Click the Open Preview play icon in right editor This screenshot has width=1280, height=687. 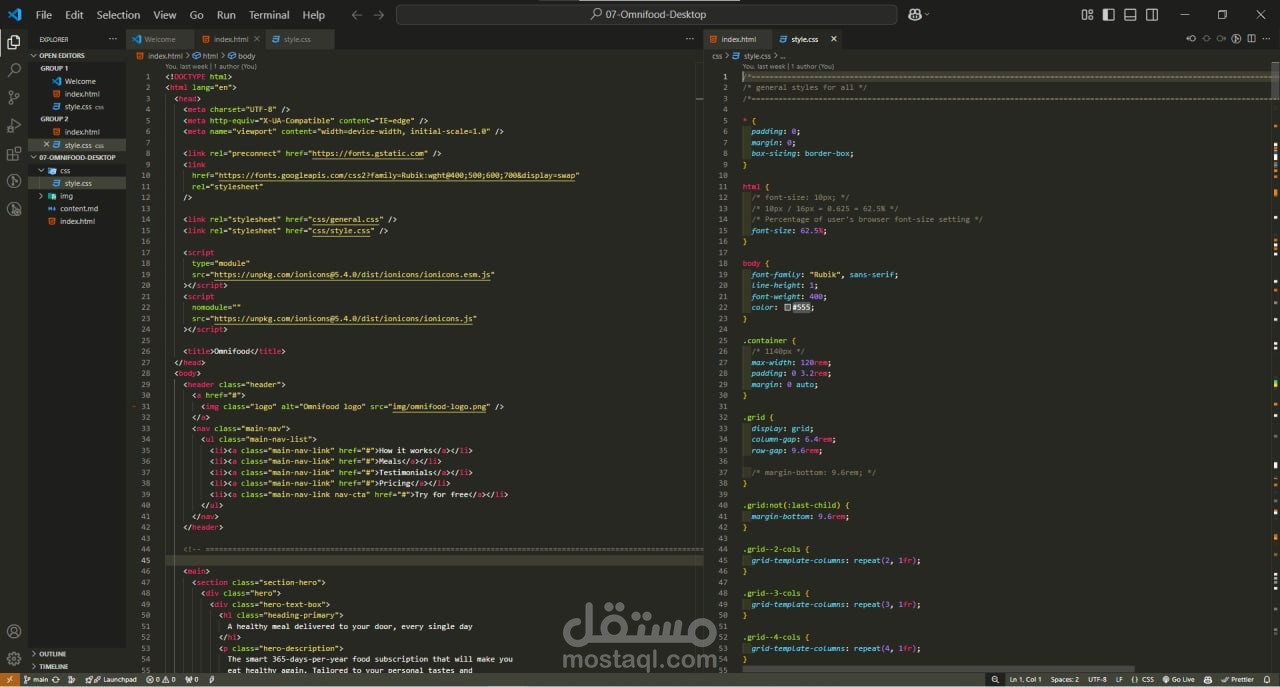click(1237, 39)
